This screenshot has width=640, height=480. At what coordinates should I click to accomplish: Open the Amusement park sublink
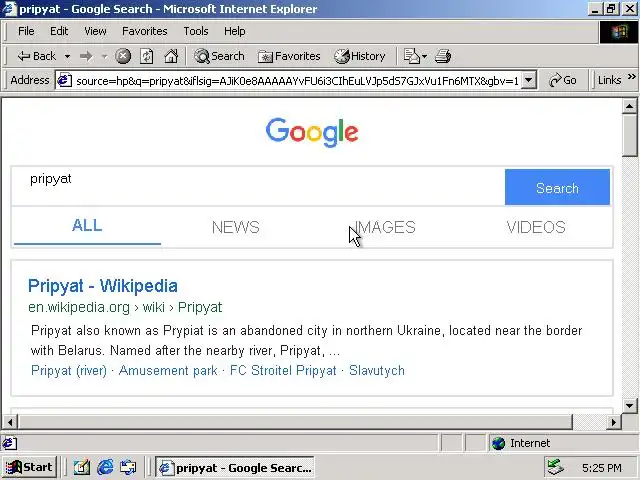point(168,371)
